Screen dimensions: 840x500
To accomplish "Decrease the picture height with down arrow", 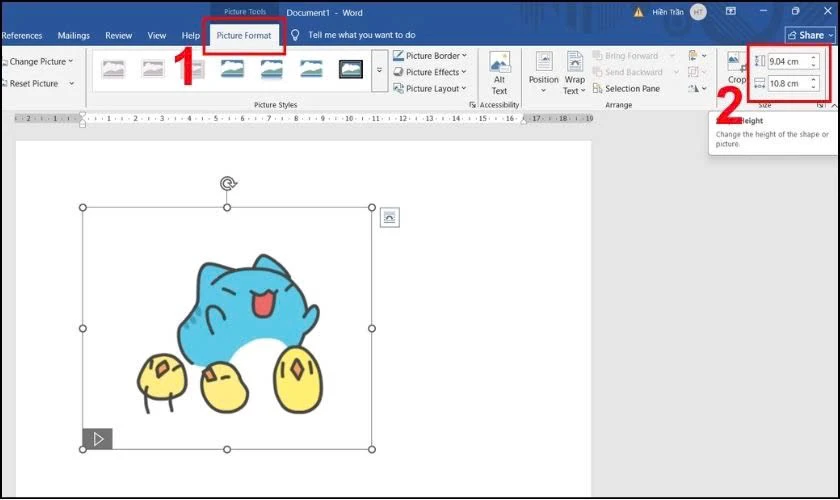I will [814, 65].
